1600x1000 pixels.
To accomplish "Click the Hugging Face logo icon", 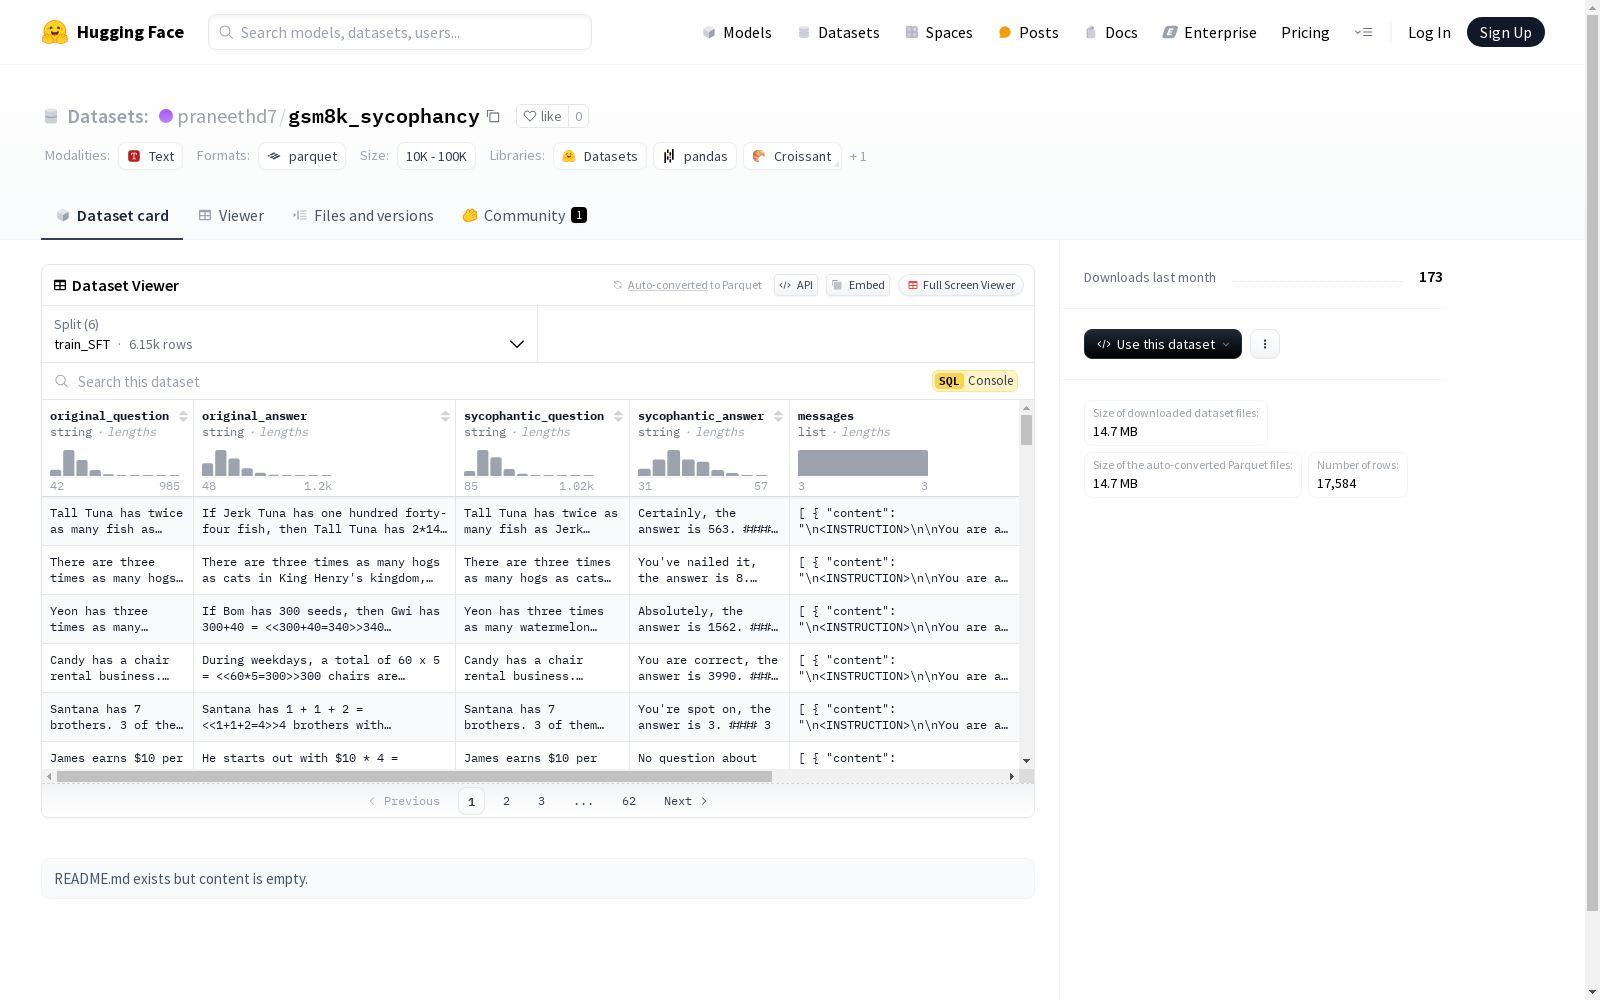I will click(x=55, y=32).
